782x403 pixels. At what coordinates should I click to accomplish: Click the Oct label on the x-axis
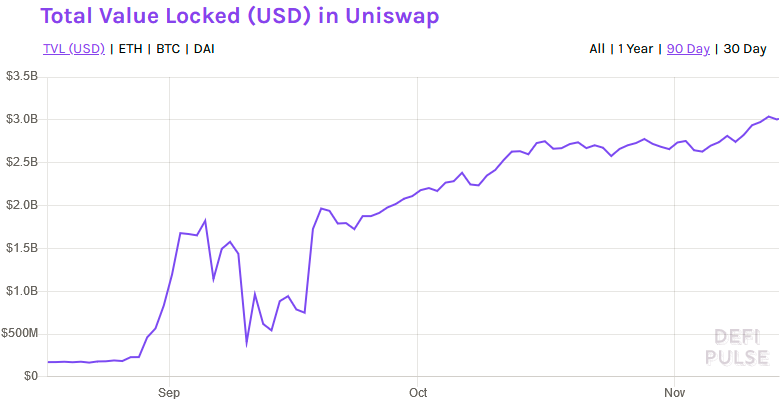click(x=417, y=393)
